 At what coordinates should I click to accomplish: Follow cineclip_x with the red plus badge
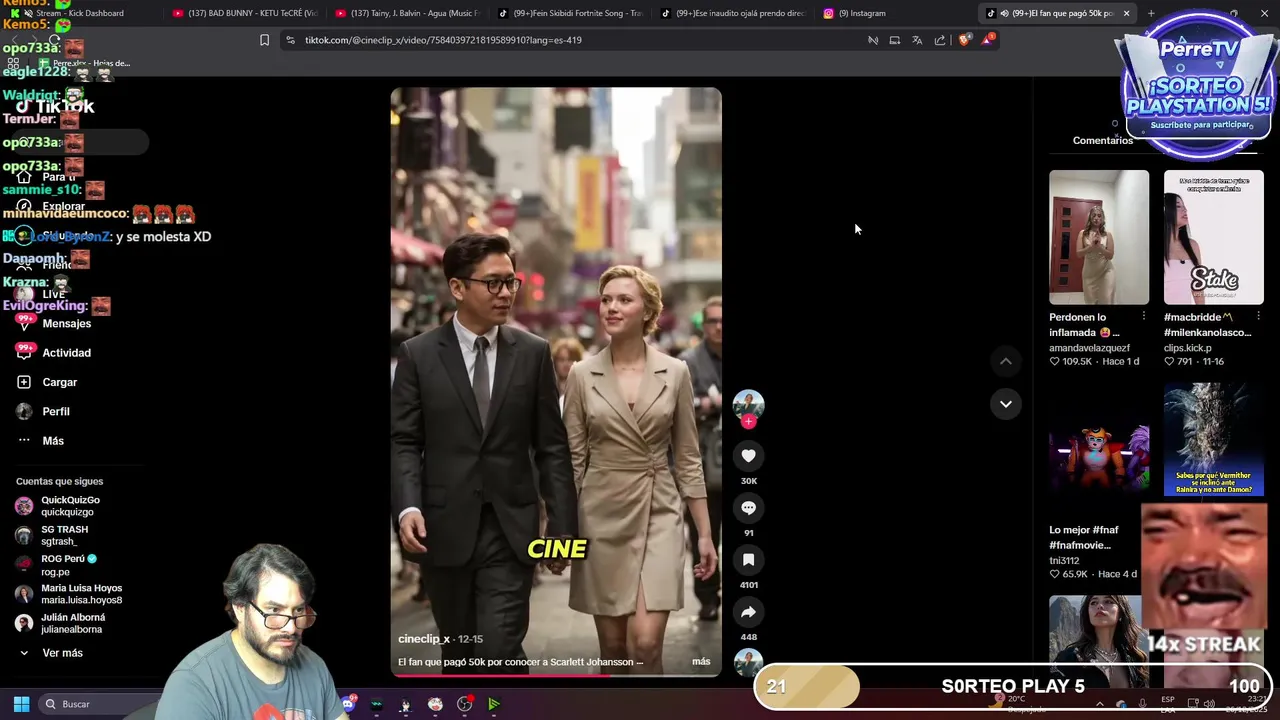click(x=748, y=422)
